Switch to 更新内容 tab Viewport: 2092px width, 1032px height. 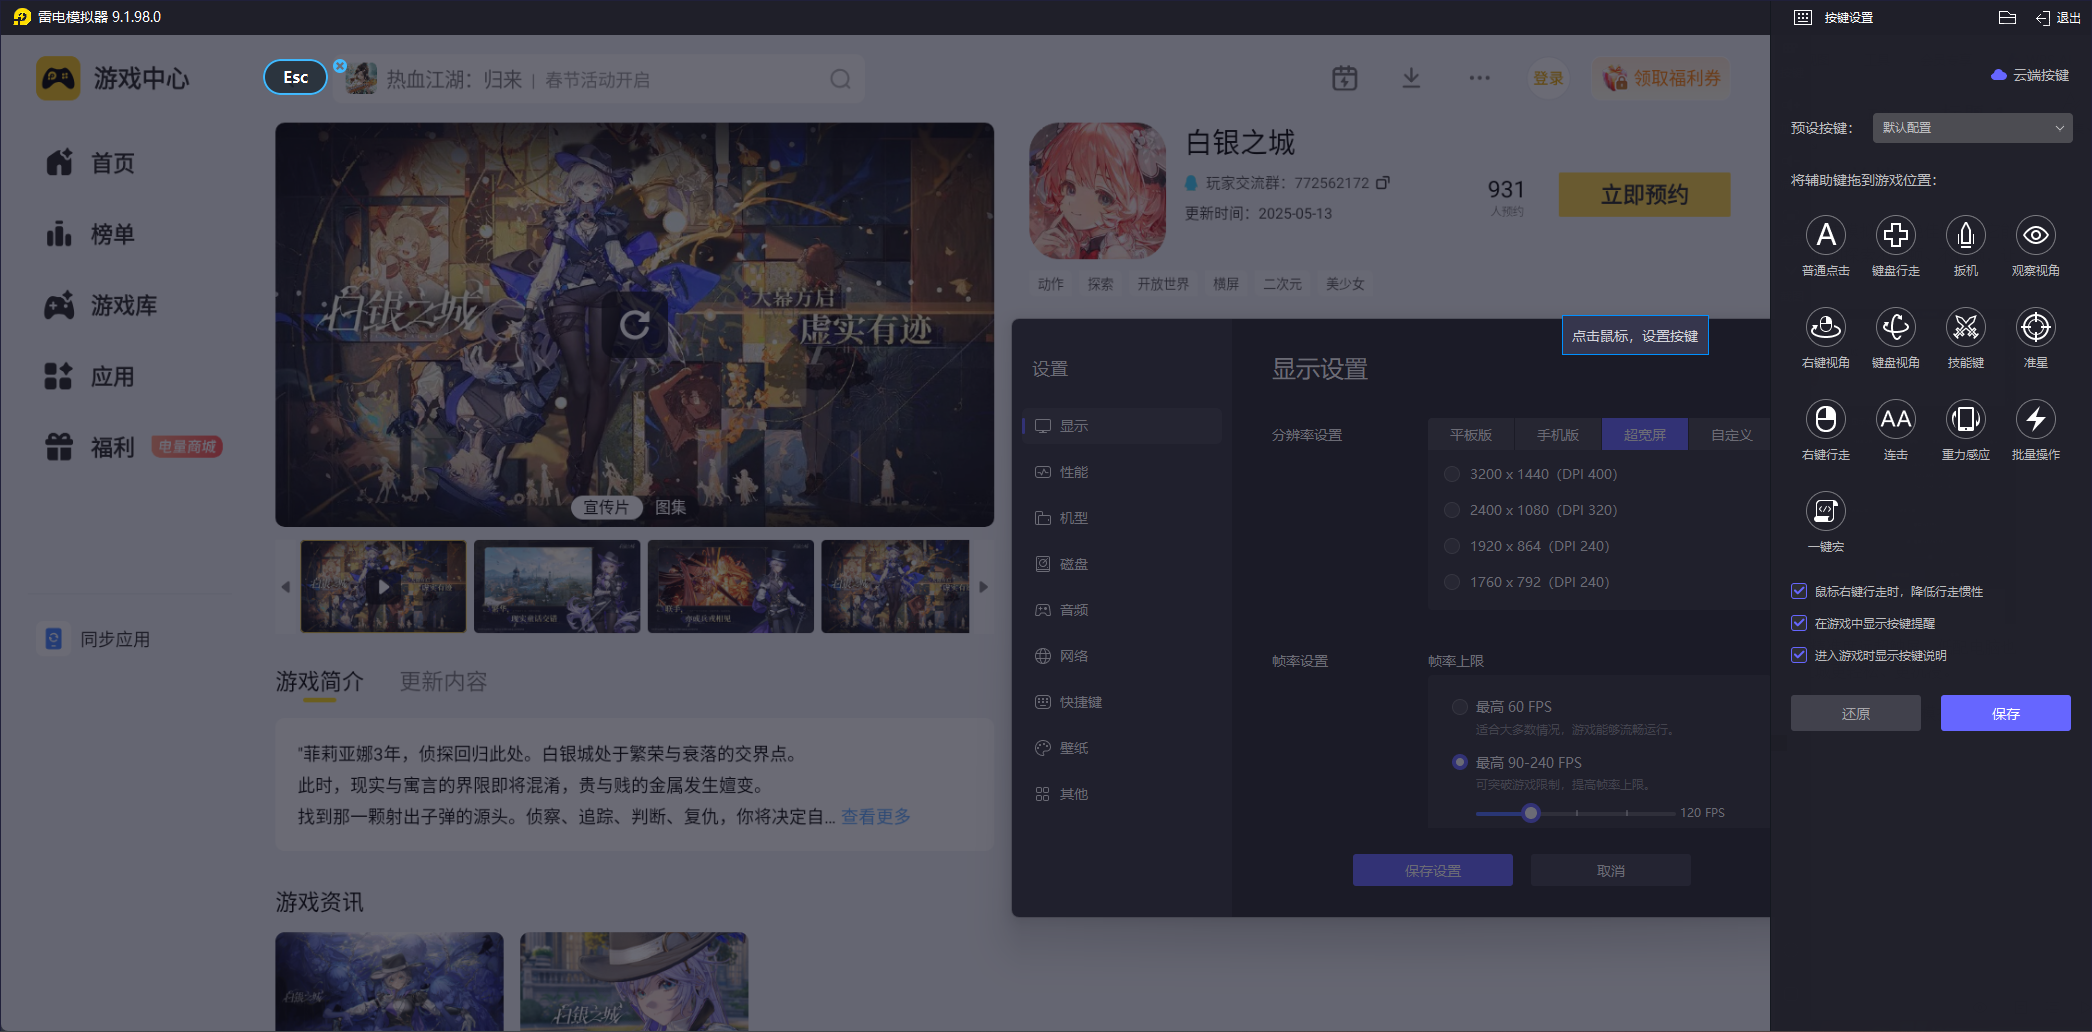[x=443, y=682]
